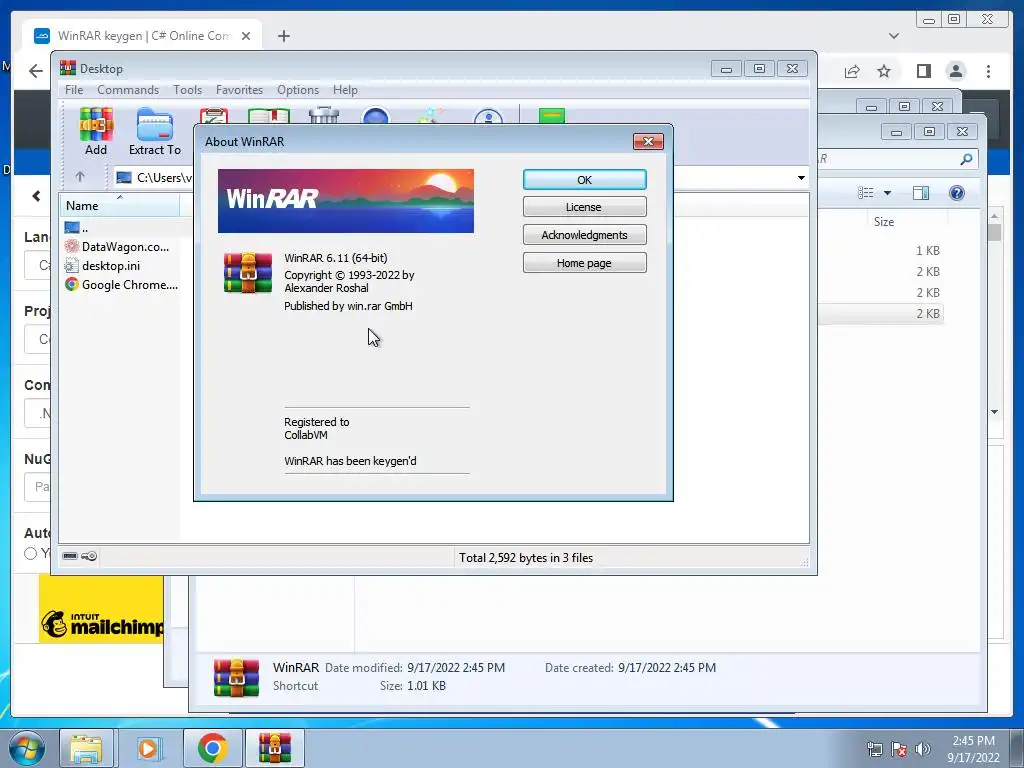Switch to WinRAR in the taskbar

[x=274, y=748]
